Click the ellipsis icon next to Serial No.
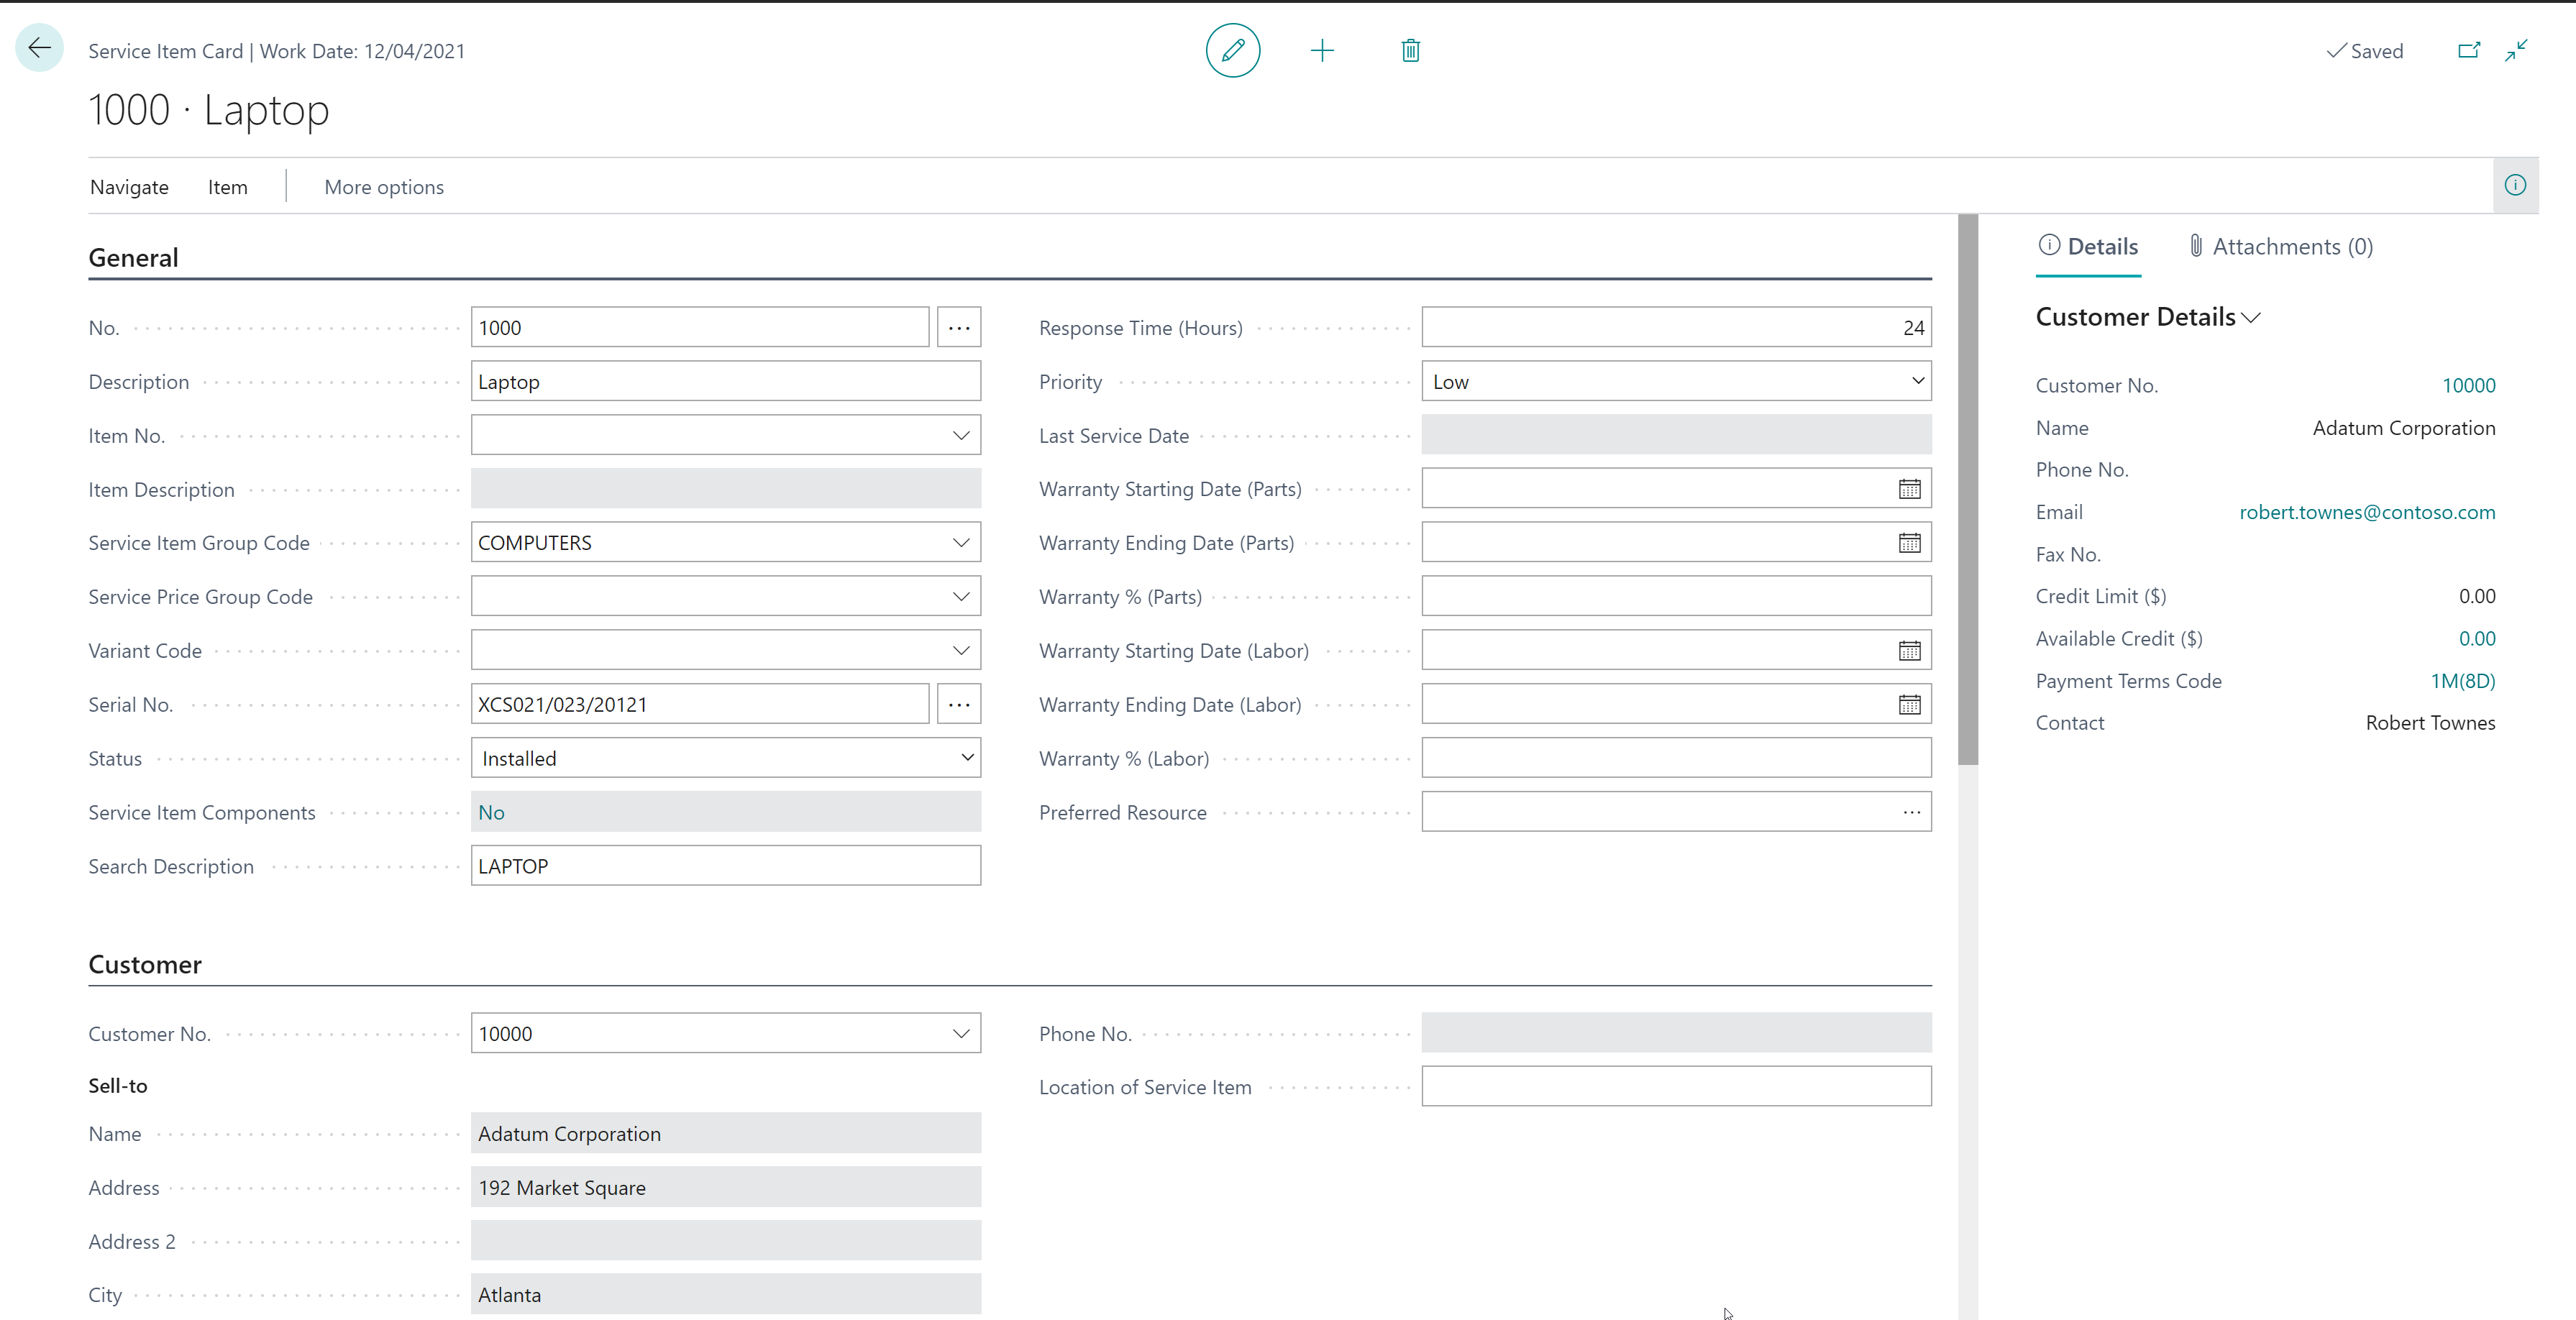The height and width of the screenshot is (1320, 2576). point(958,704)
